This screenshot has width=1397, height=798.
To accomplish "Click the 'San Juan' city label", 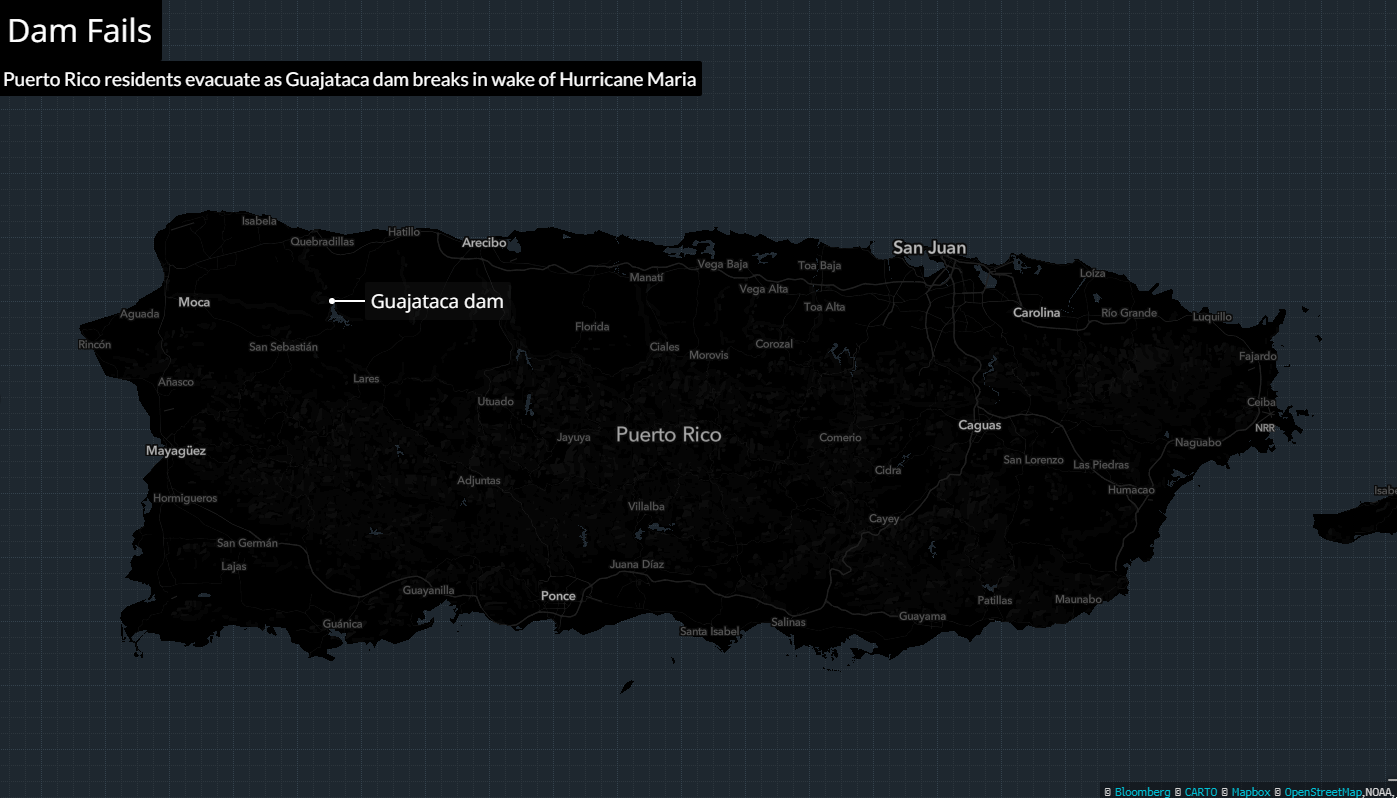I will (930, 247).
